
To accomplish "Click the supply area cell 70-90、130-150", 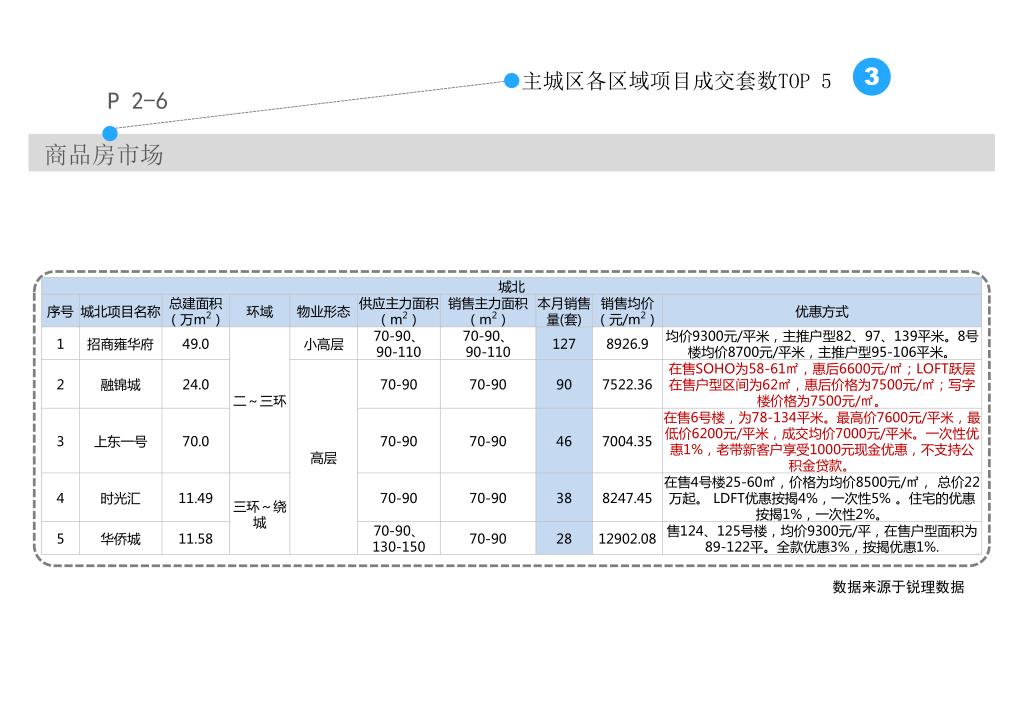I will pyautogui.click(x=398, y=539).
